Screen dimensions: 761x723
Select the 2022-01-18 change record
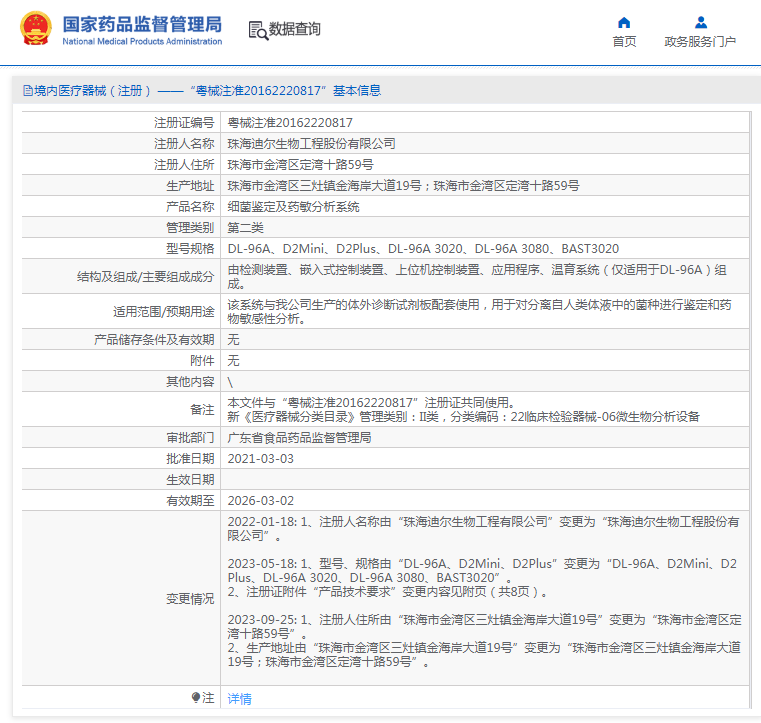(x=483, y=528)
